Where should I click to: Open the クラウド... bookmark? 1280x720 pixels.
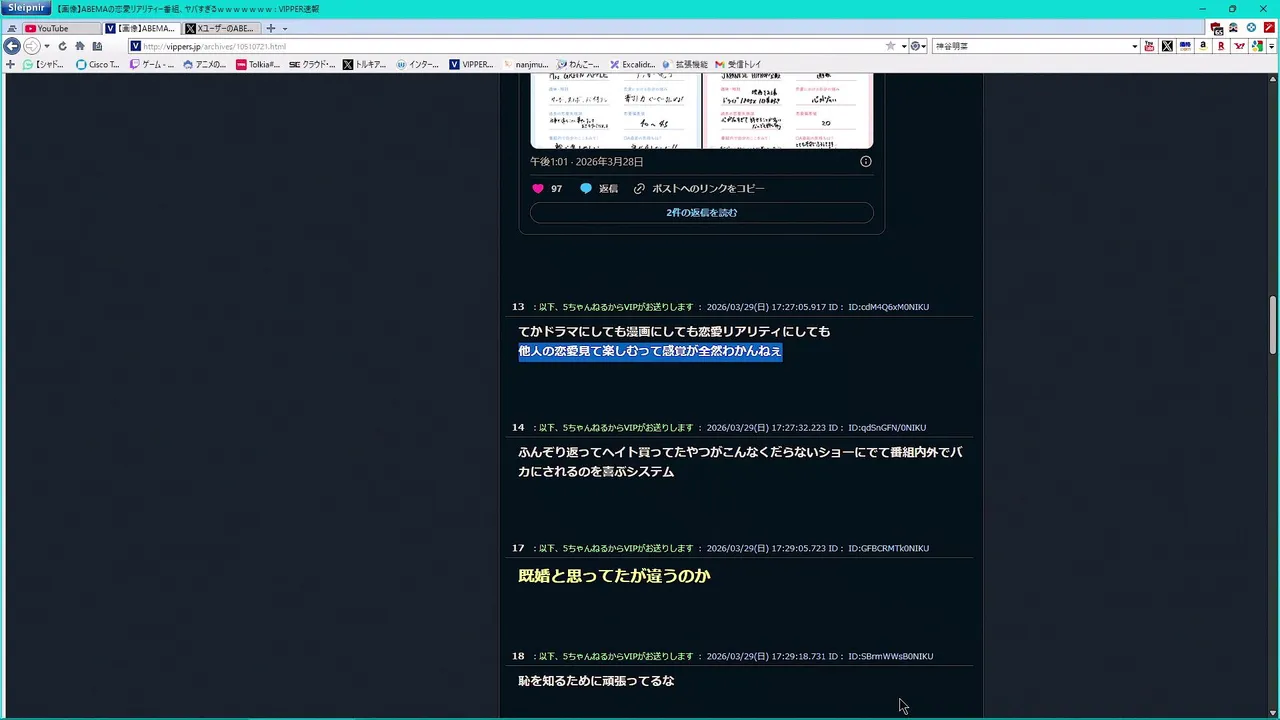[x=312, y=64]
